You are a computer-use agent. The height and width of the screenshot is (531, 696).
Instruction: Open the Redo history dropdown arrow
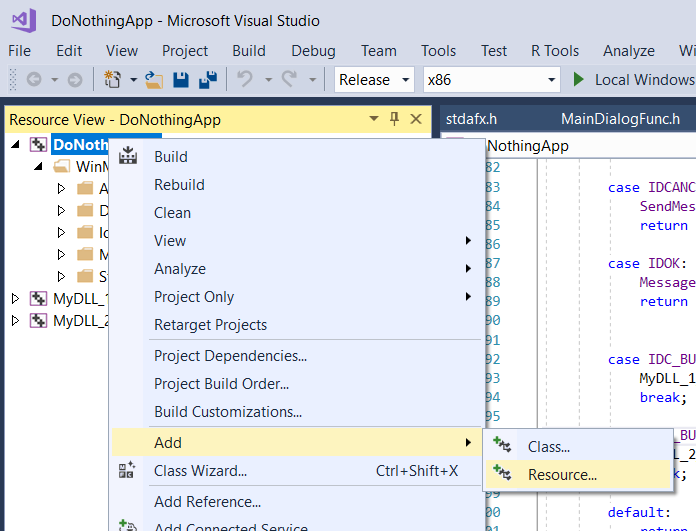(x=312, y=80)
